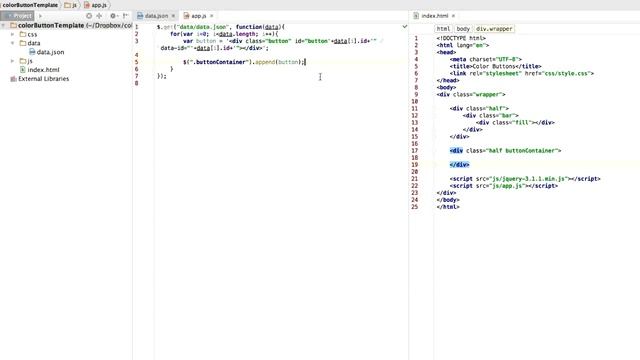The width and height of the screenshot is (640, 360).
Task: Open data.json in the project tree
Action: point(47,52)
